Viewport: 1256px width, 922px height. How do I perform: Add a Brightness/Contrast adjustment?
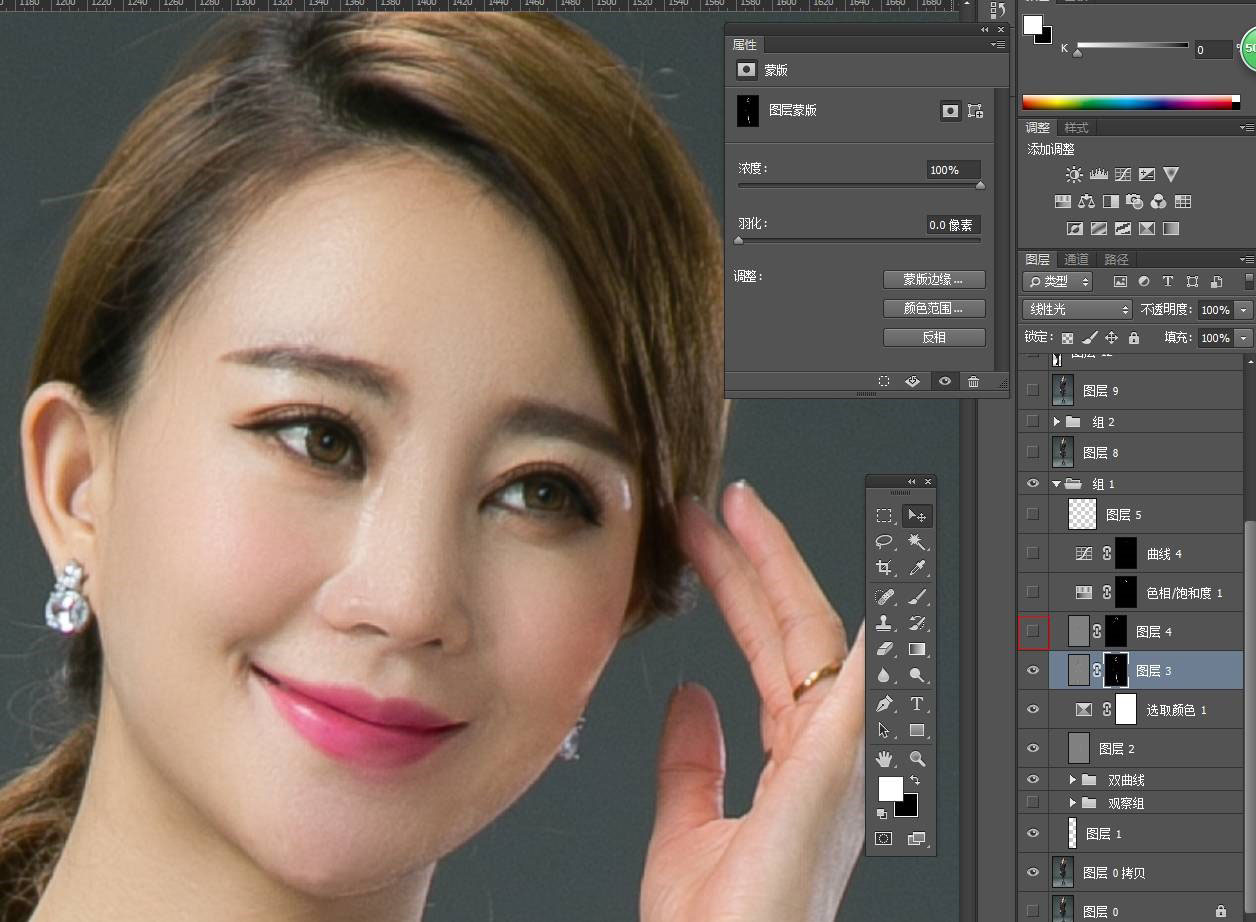point(1074,174)
